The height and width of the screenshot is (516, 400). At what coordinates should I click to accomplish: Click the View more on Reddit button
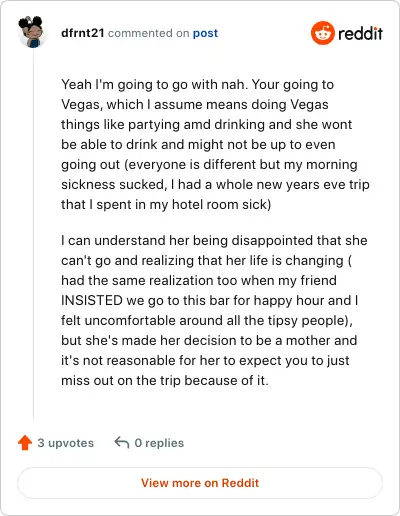click(200, 483)
